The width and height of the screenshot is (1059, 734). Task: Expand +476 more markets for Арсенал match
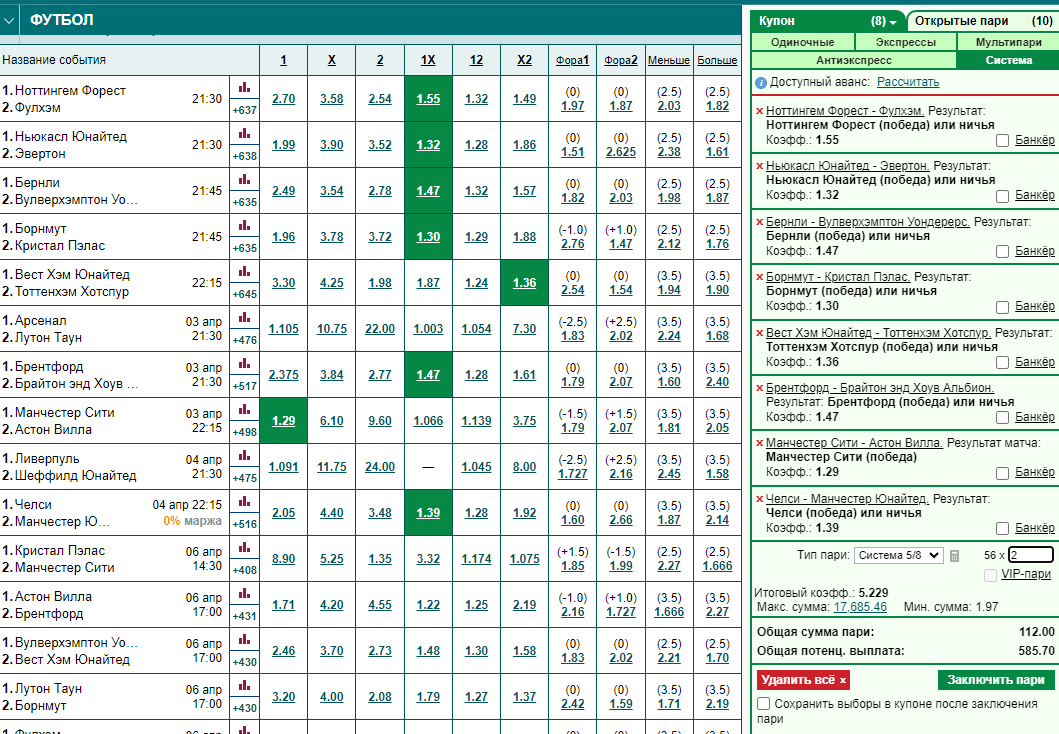244,340
